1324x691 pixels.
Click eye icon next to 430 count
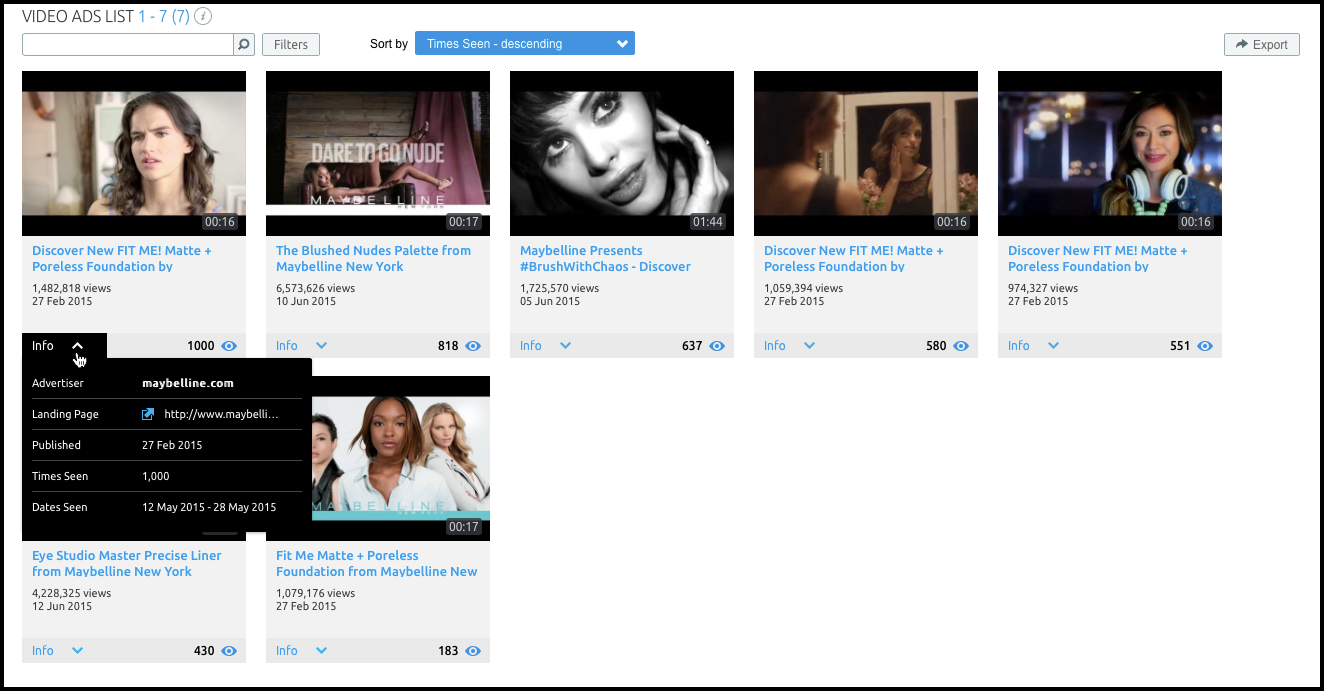(230, 651)
